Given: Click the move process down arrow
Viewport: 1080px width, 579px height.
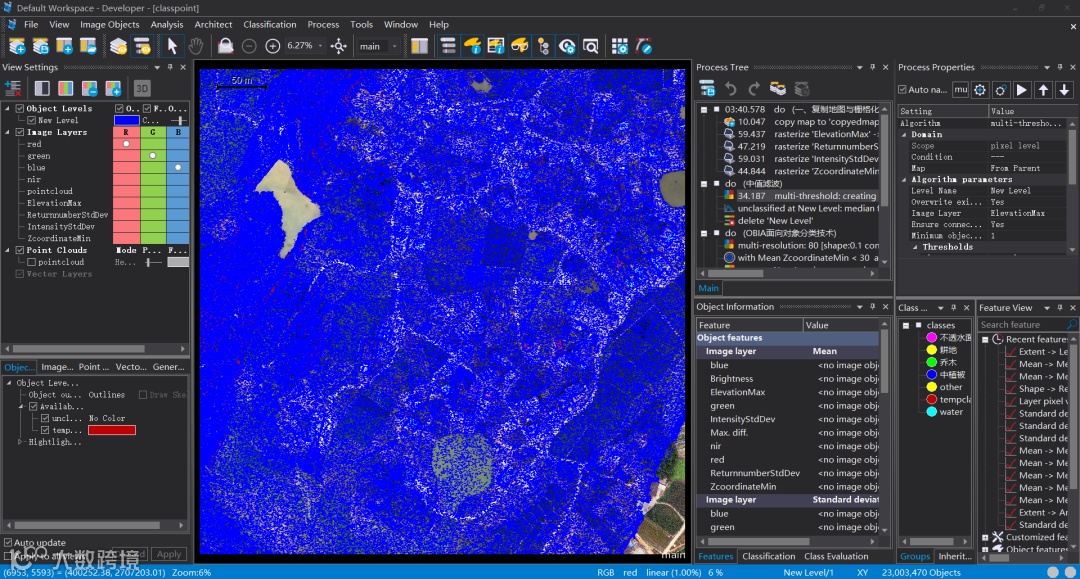Looking at the screenshot, I should (1064, 90).
